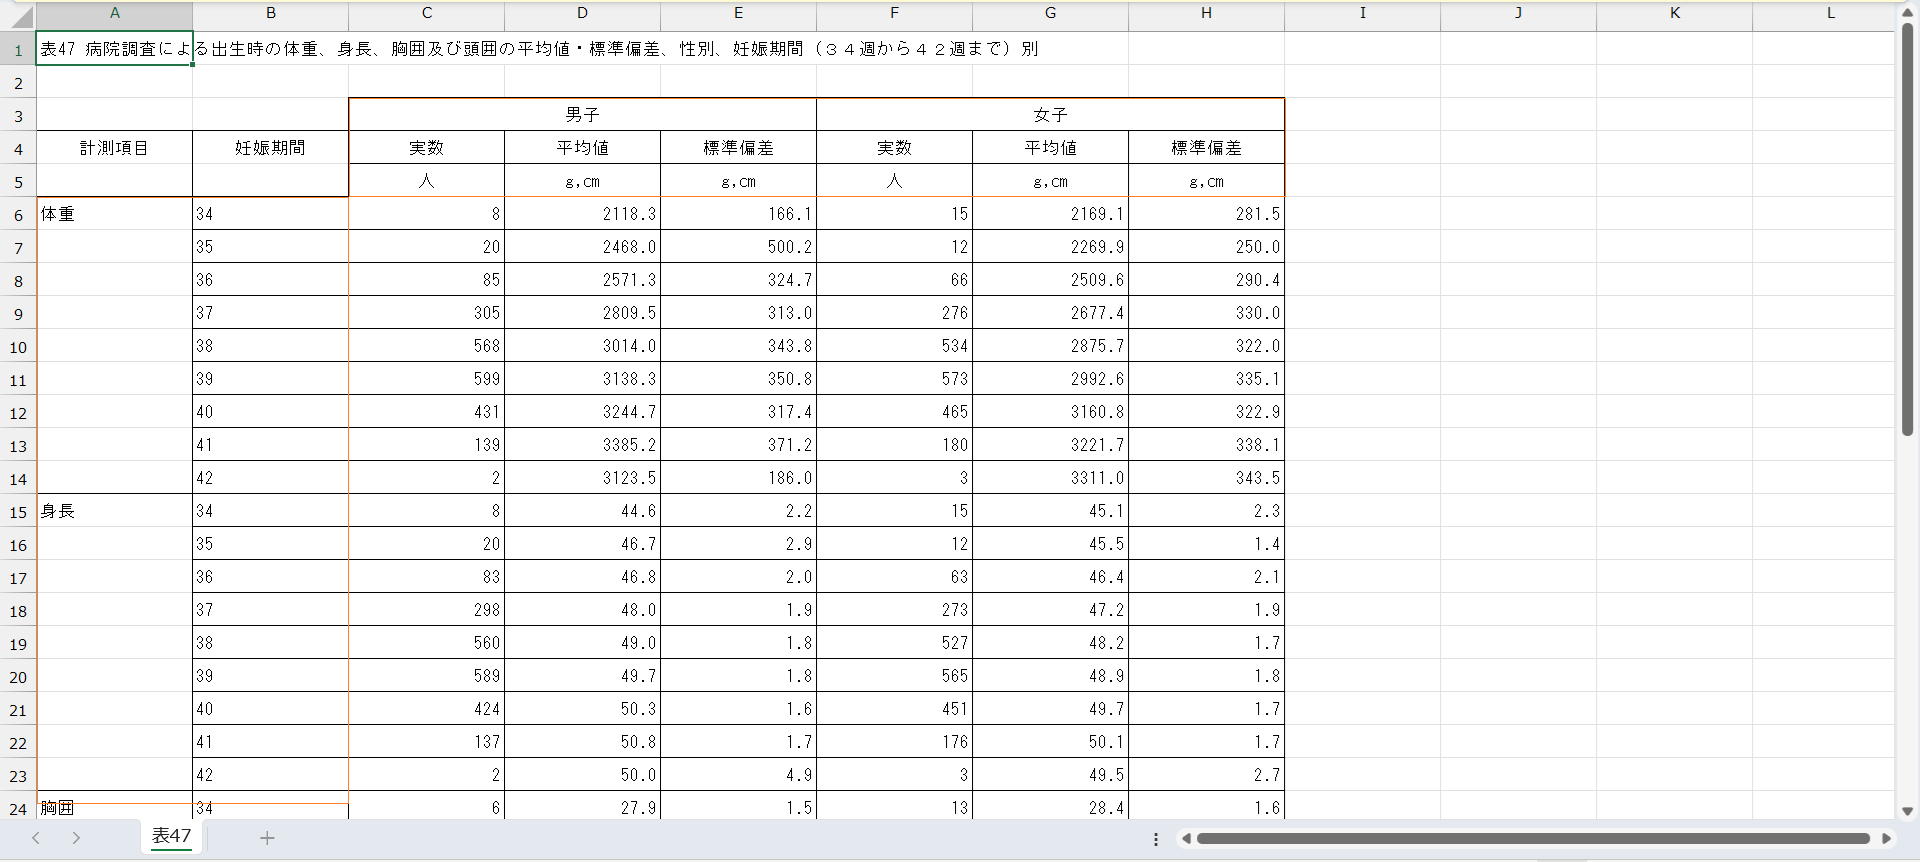This screenshot has width=1920, height=862.
Task: Click the vertical scrollbar up arrow
Action: [1907, 13]
